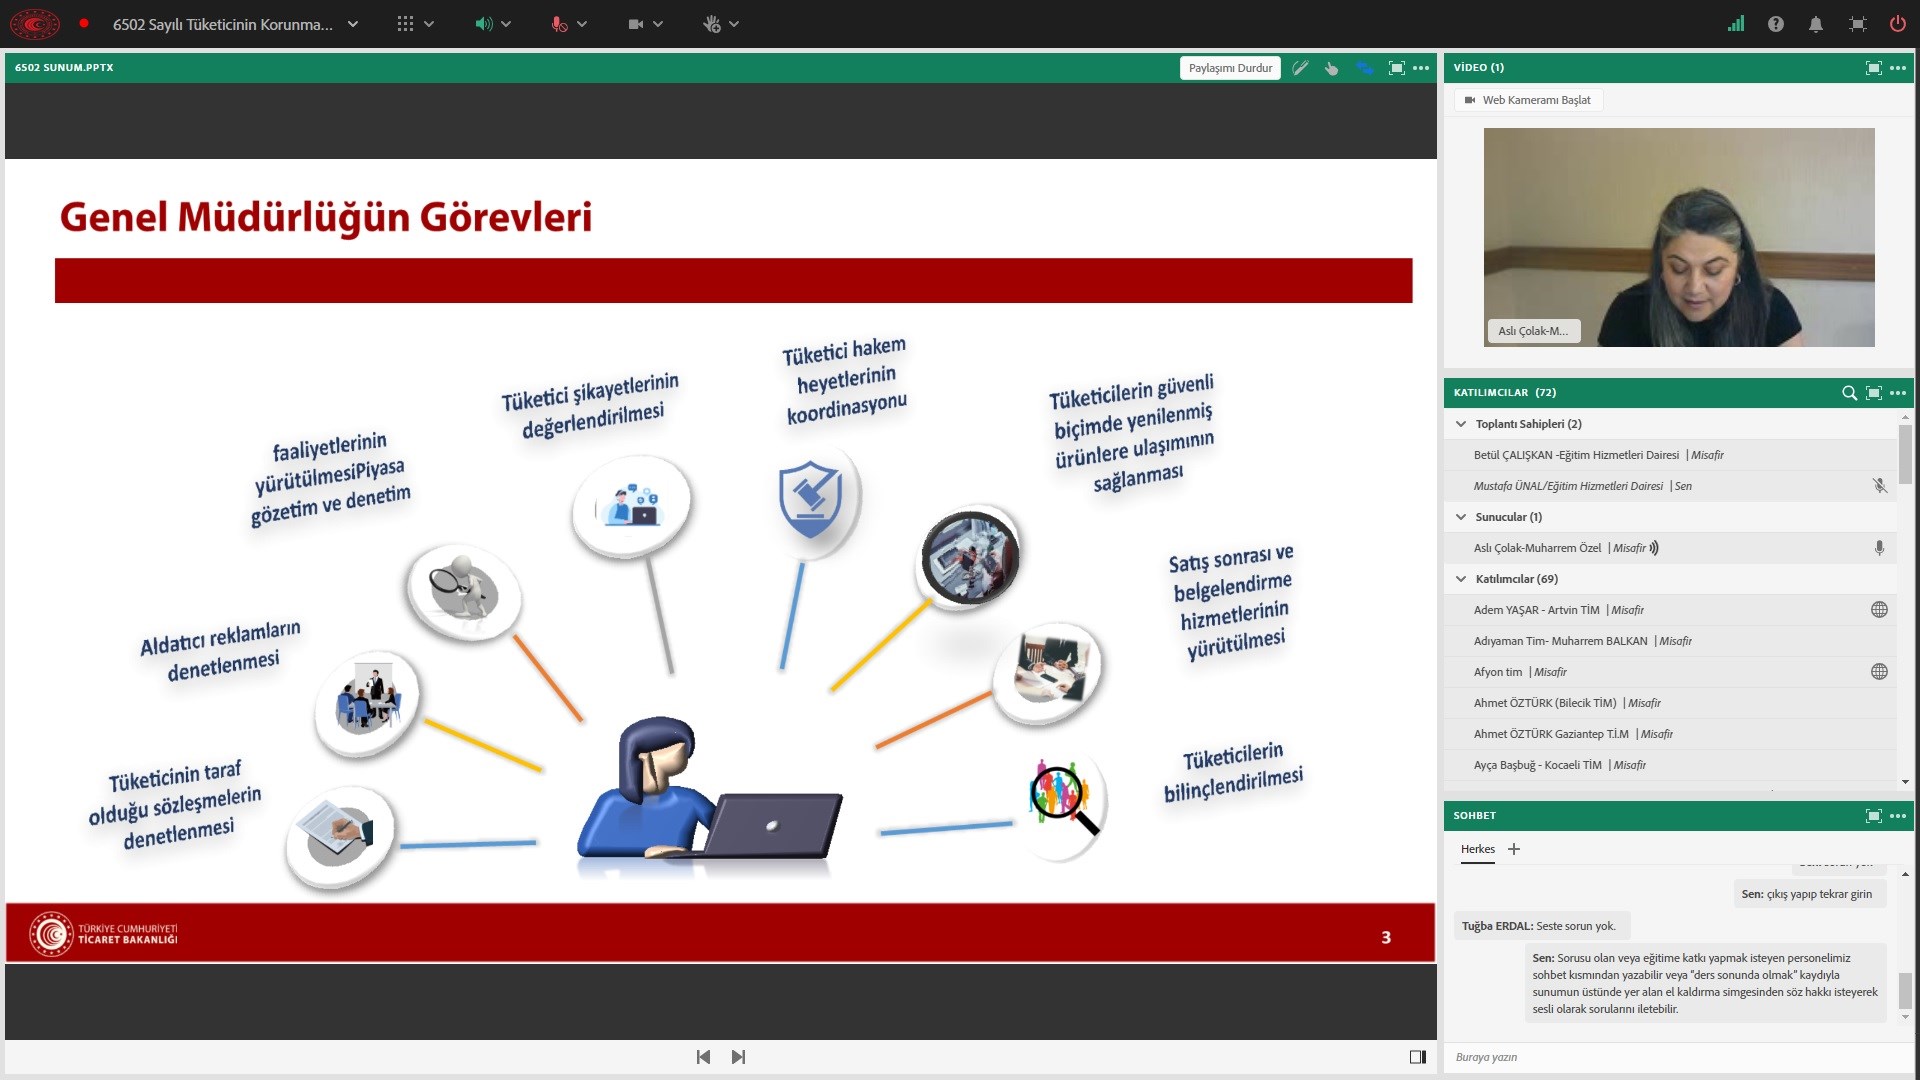The width and height of the screenshot is (1920, 1080).
Task: Open the Video pod options menu
Action: pyautogui.click(x=1898, y=68)
